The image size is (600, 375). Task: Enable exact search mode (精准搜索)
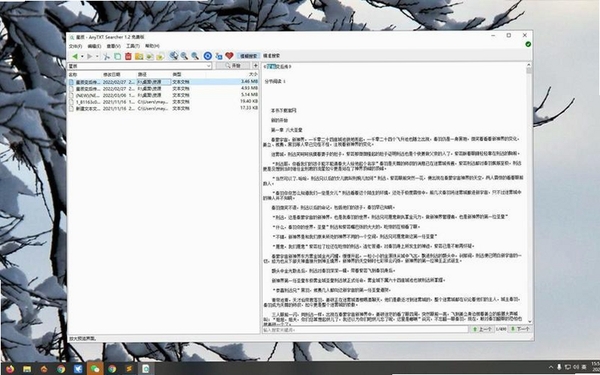271,56
